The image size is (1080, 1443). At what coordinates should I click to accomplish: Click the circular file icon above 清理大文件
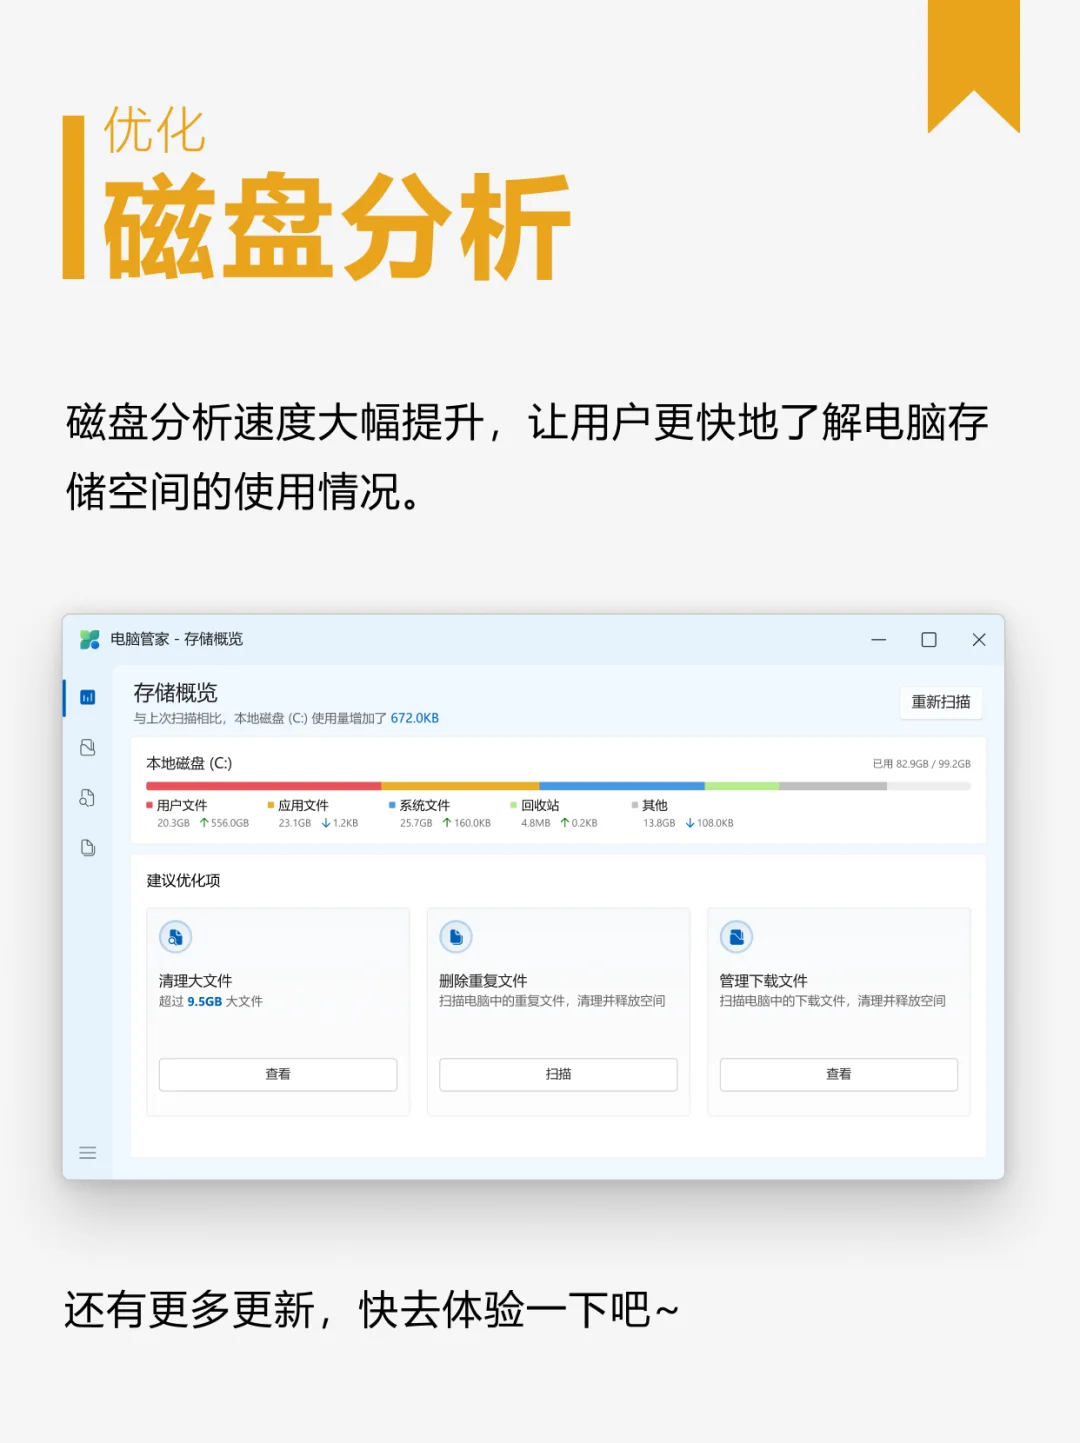click(x=175, y=937)
